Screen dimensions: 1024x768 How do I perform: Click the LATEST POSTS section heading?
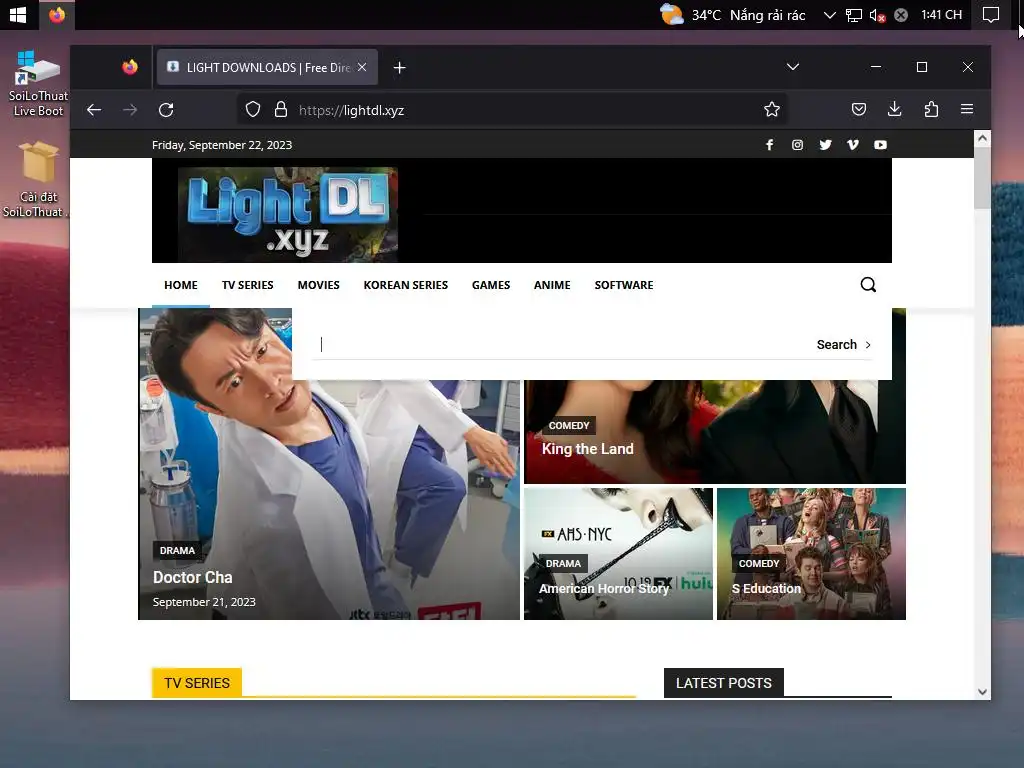coord(724,683)
